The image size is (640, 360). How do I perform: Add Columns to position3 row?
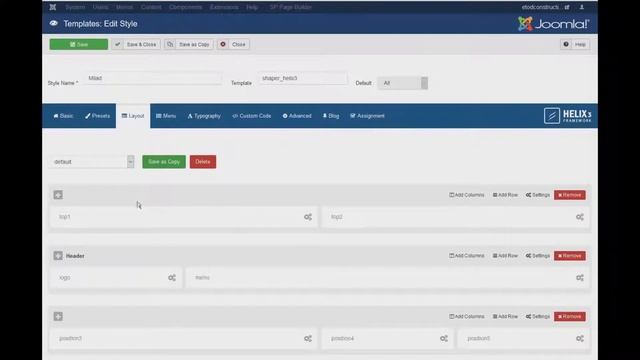click(467, 317)
